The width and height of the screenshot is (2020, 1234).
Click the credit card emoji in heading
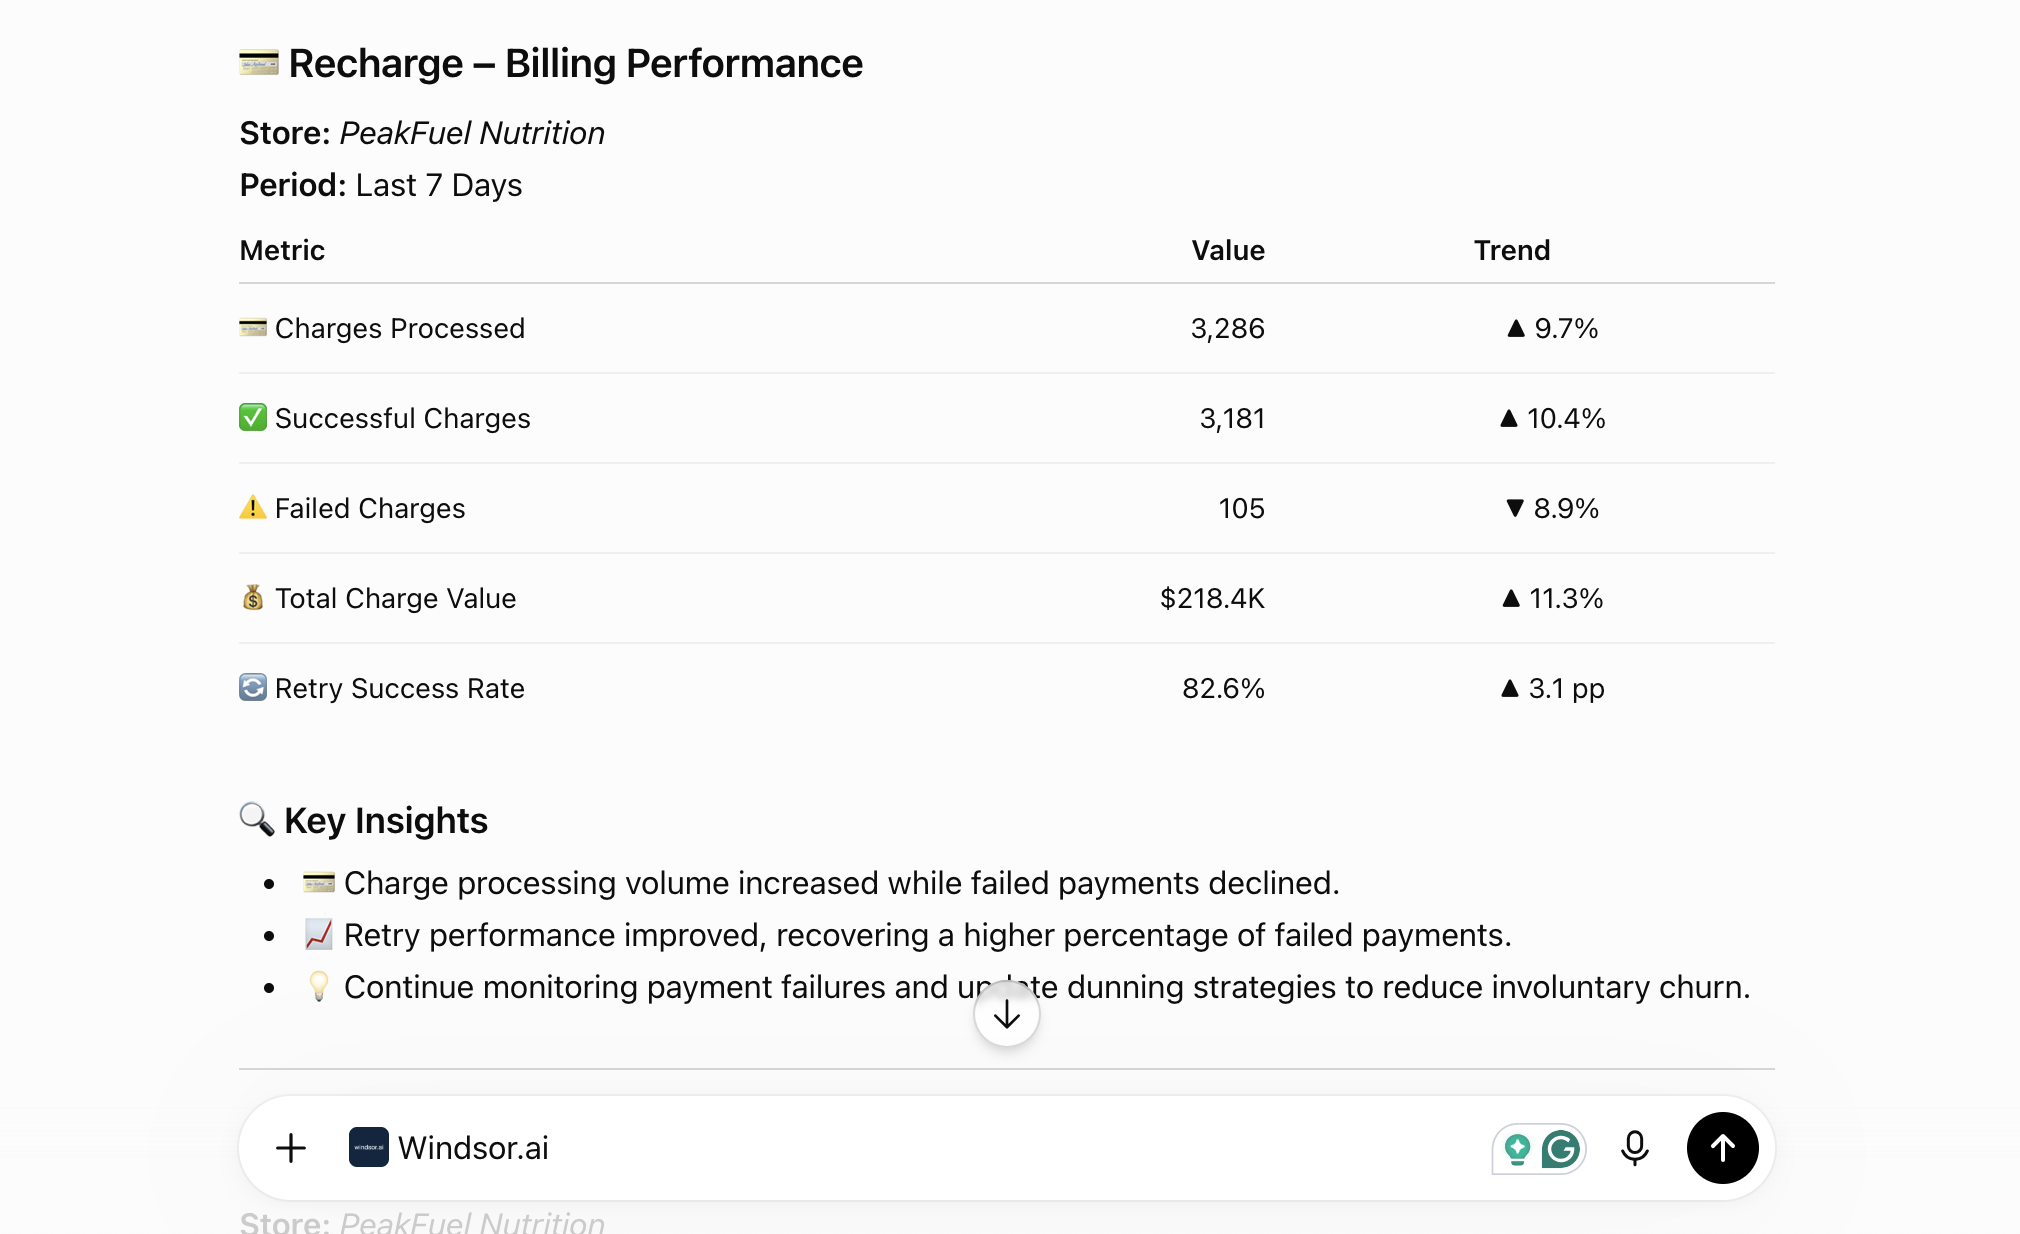259,64
